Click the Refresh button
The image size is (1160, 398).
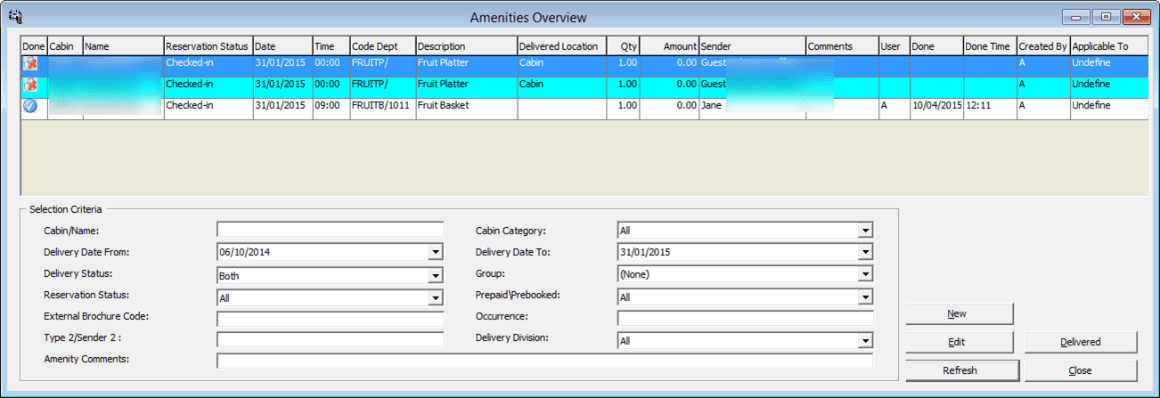click(962, 370)
